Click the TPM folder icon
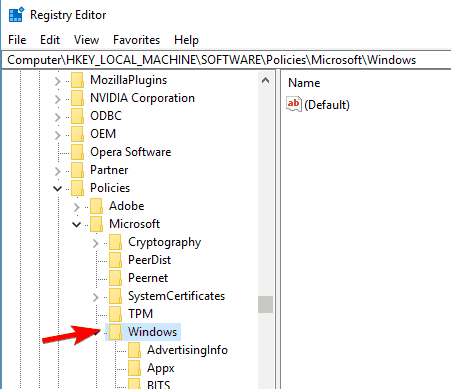Viewport: 451px width, 389px height. tap(115, 315)
